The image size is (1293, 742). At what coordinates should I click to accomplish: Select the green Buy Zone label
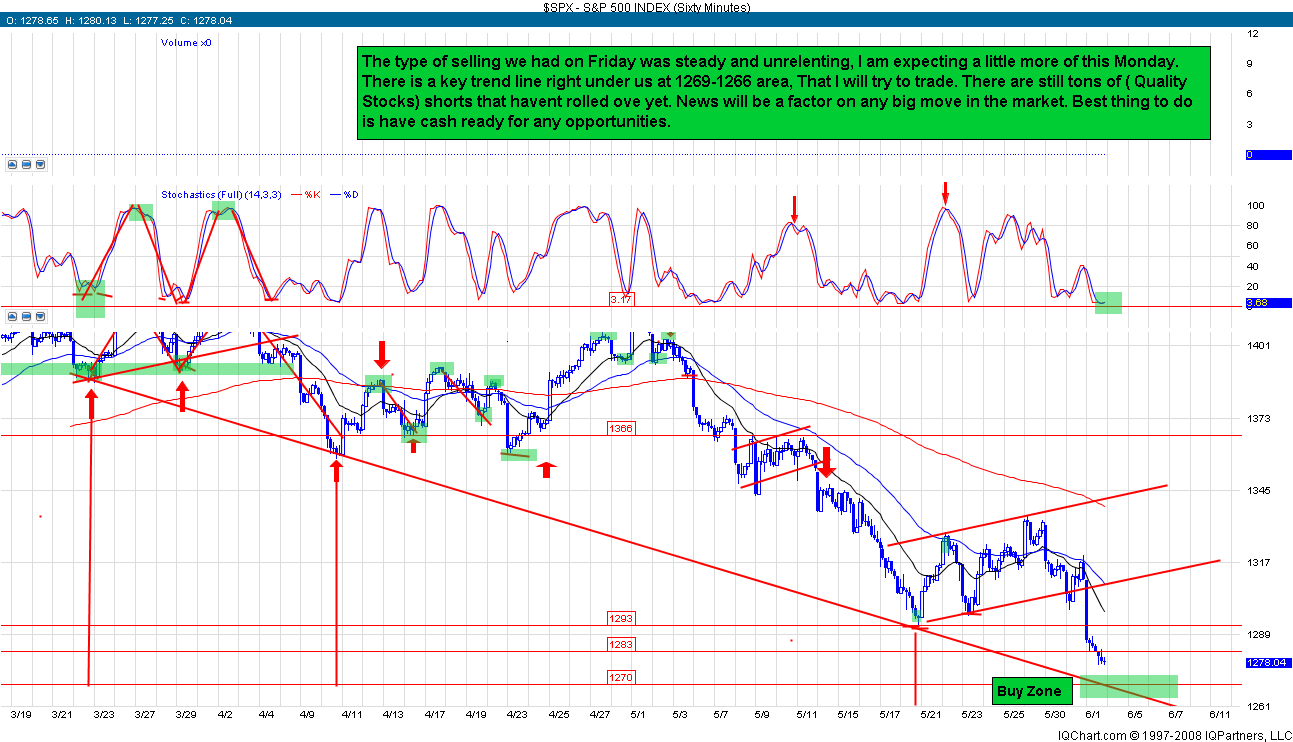pyautogui.click(x=1029, y=691)
